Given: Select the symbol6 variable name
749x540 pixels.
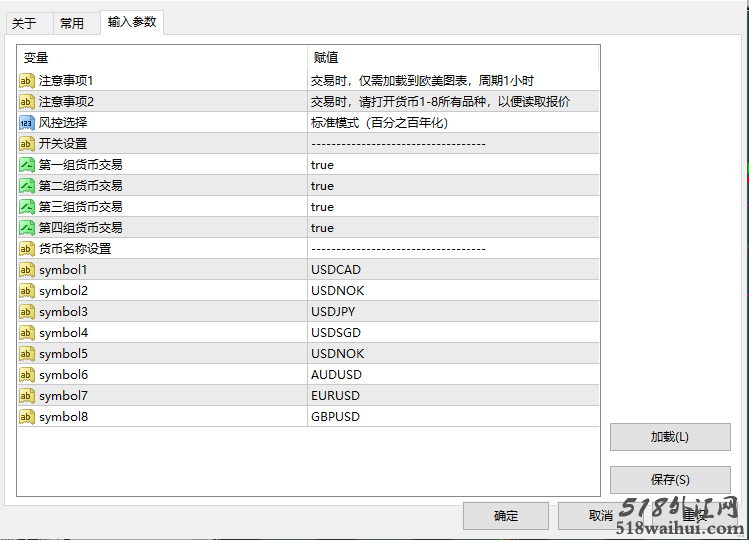Looking at the screenshot, I should pyautogui.click(x=64, y=375).
